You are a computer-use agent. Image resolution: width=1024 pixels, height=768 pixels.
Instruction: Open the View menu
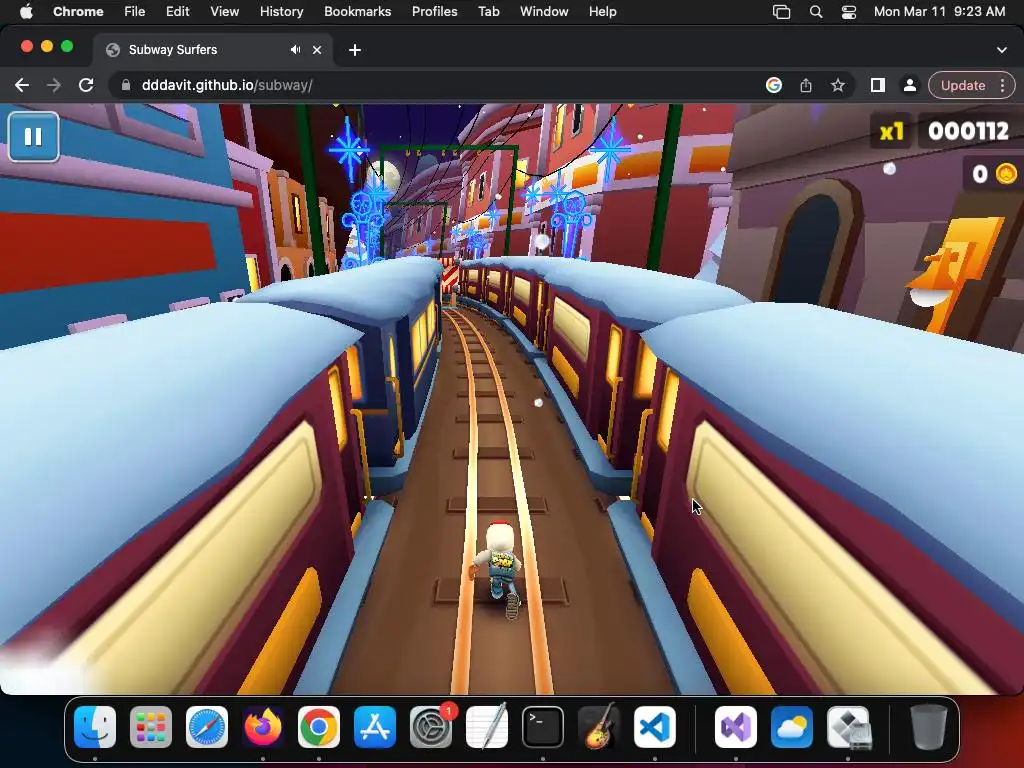224,11
